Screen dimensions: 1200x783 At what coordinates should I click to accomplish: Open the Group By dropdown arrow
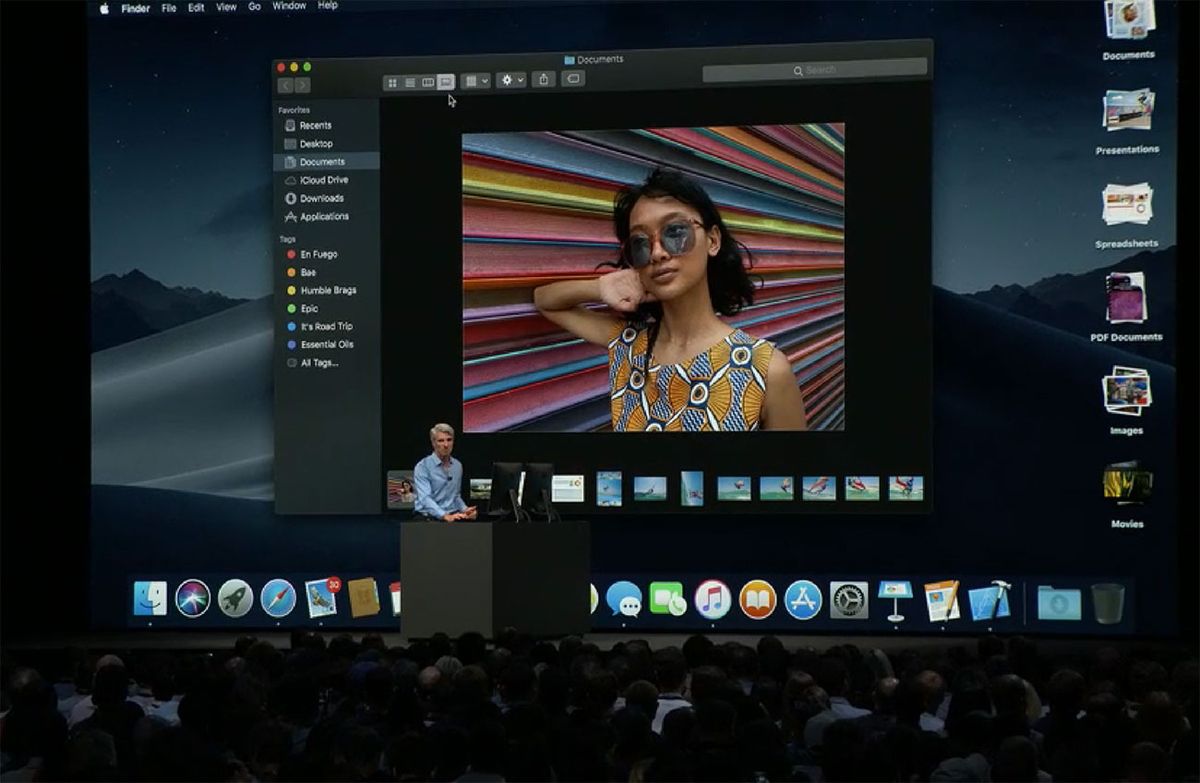[x=485, y=80]
